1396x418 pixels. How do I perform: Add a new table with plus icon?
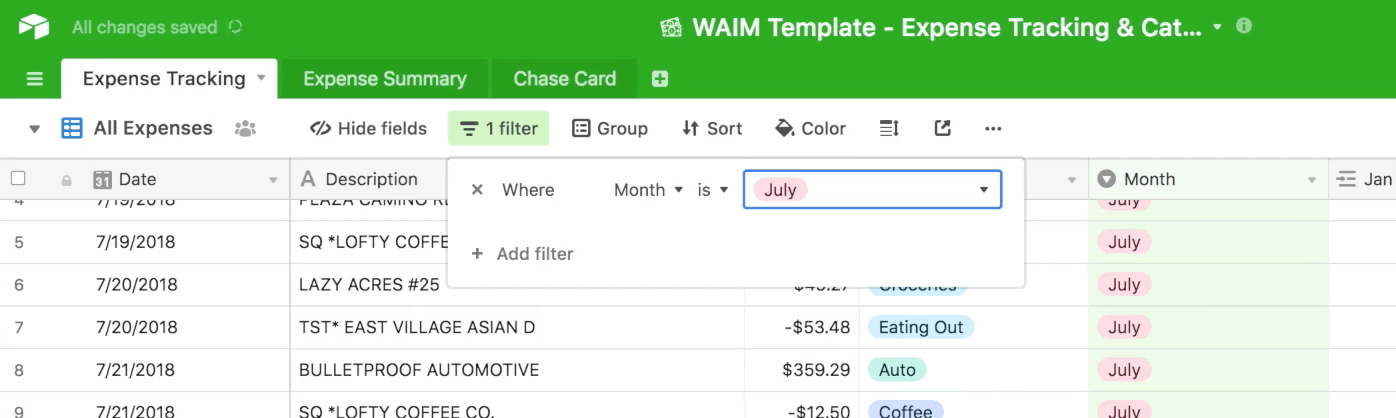(660, 79)
